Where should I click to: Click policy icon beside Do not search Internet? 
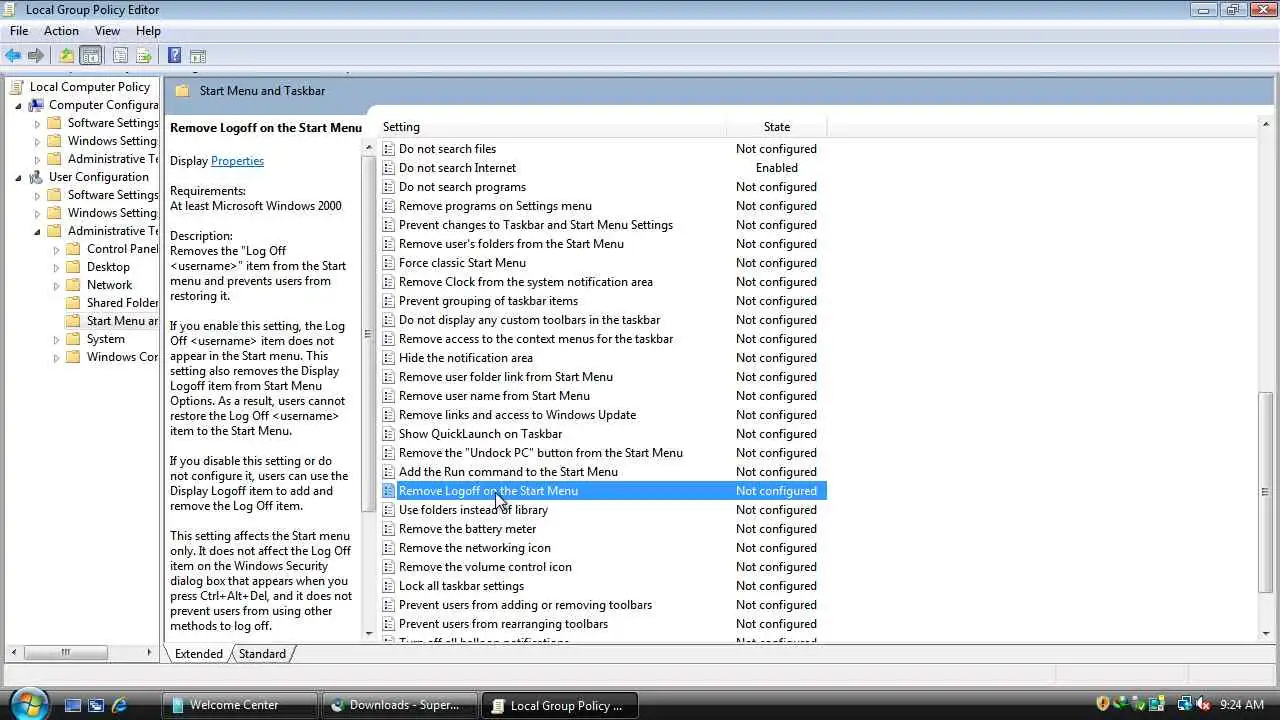[389, 168]
